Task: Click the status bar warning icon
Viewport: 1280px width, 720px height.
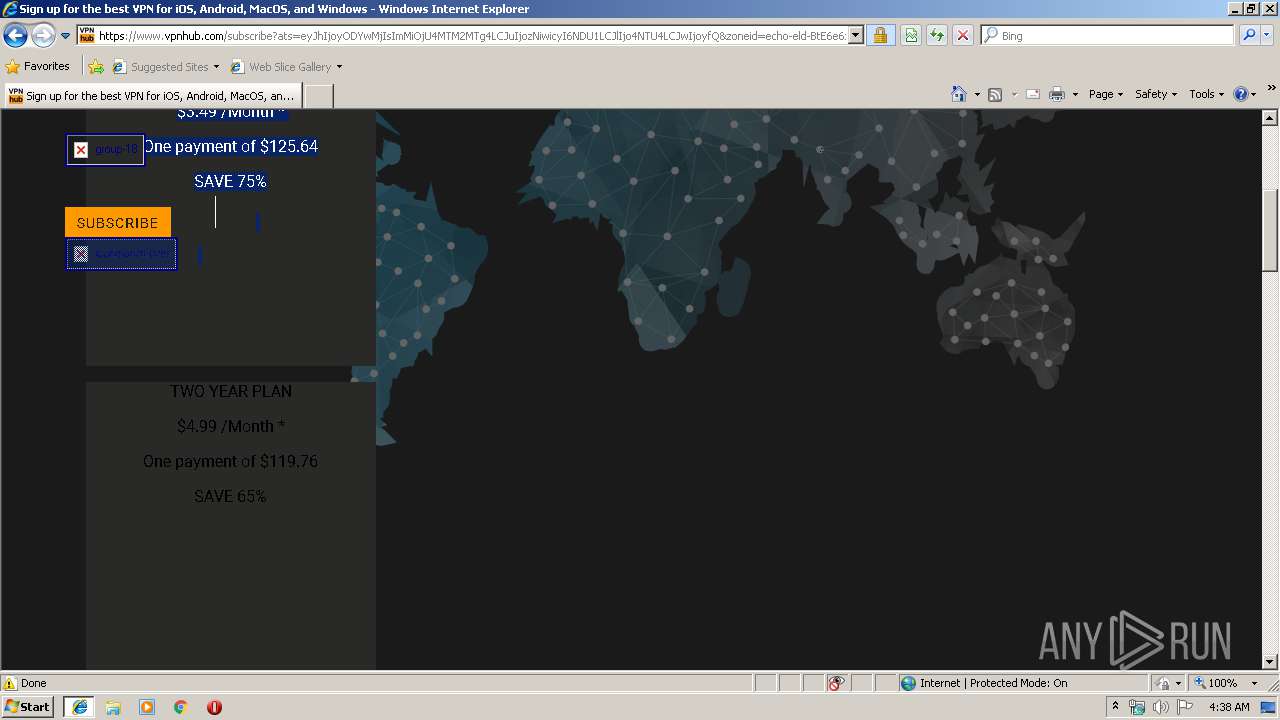Action: (x=10, y=683)
